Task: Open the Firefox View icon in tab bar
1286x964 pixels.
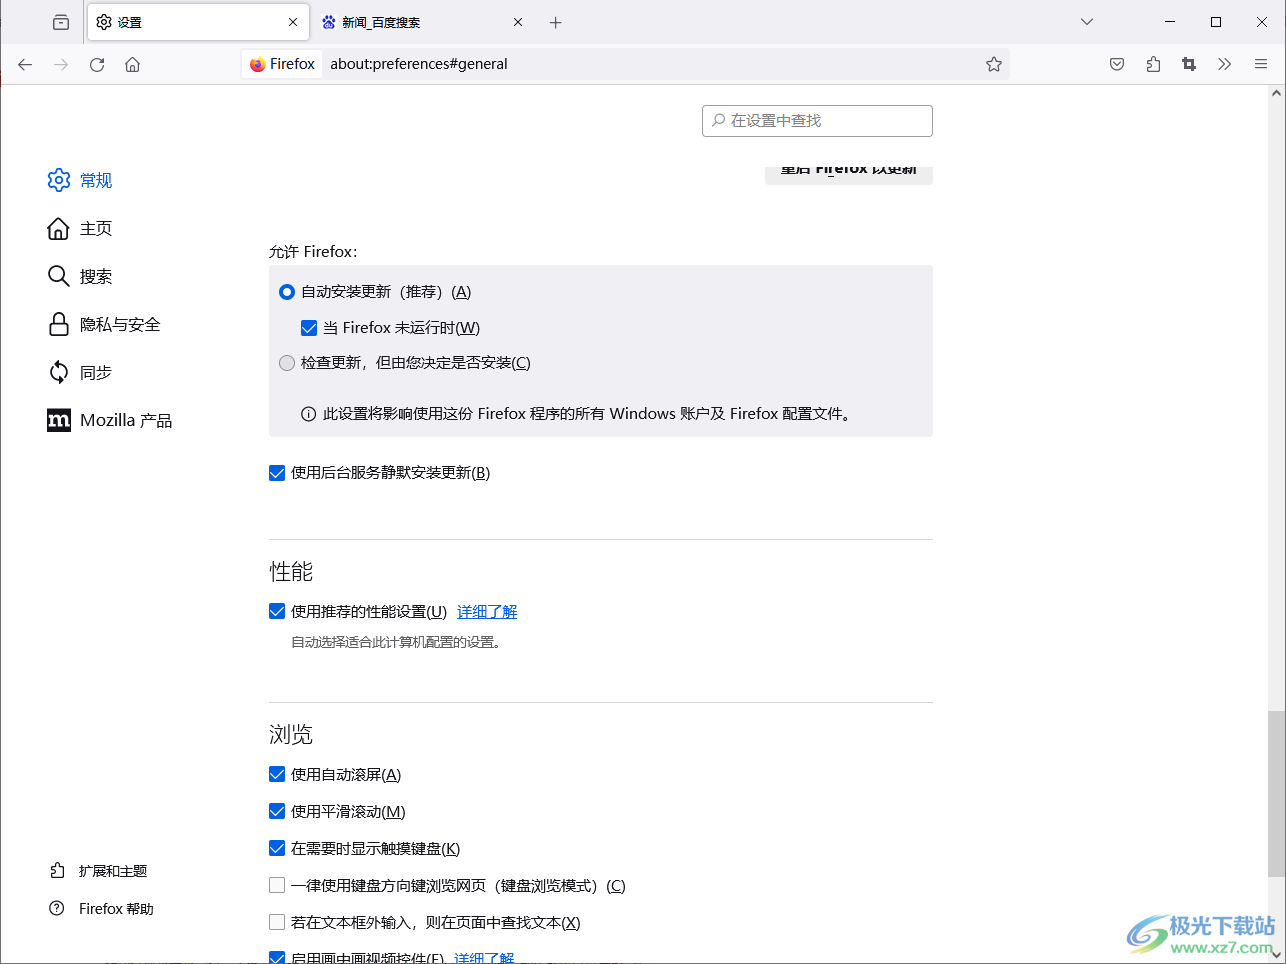Action: tap(61, 22)
